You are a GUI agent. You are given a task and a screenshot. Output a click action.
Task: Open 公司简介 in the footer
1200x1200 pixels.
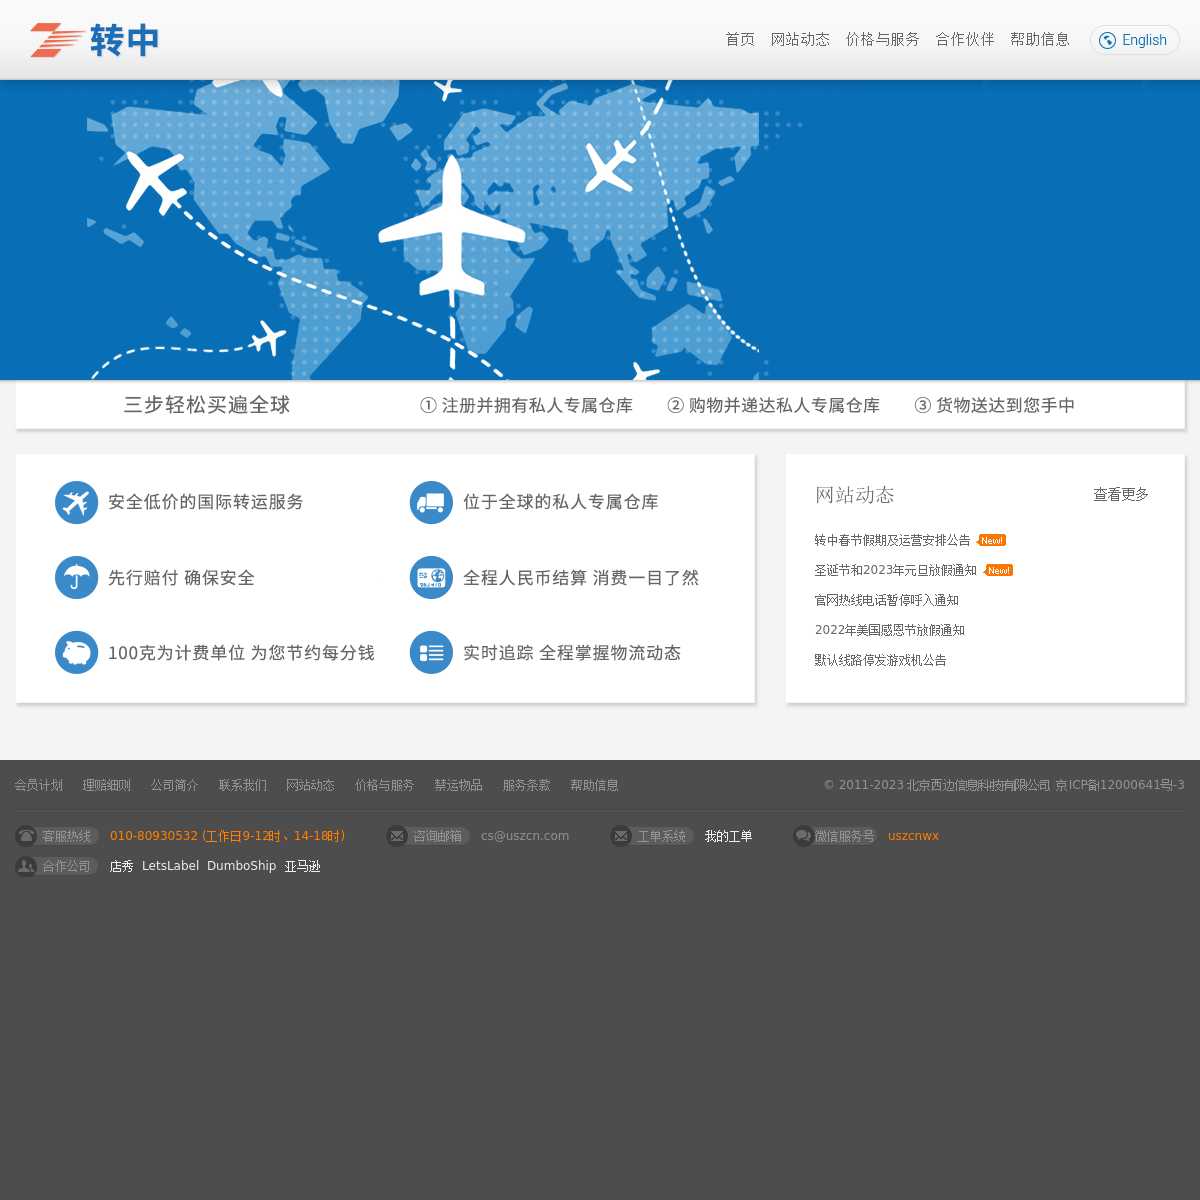click(175, 785)
